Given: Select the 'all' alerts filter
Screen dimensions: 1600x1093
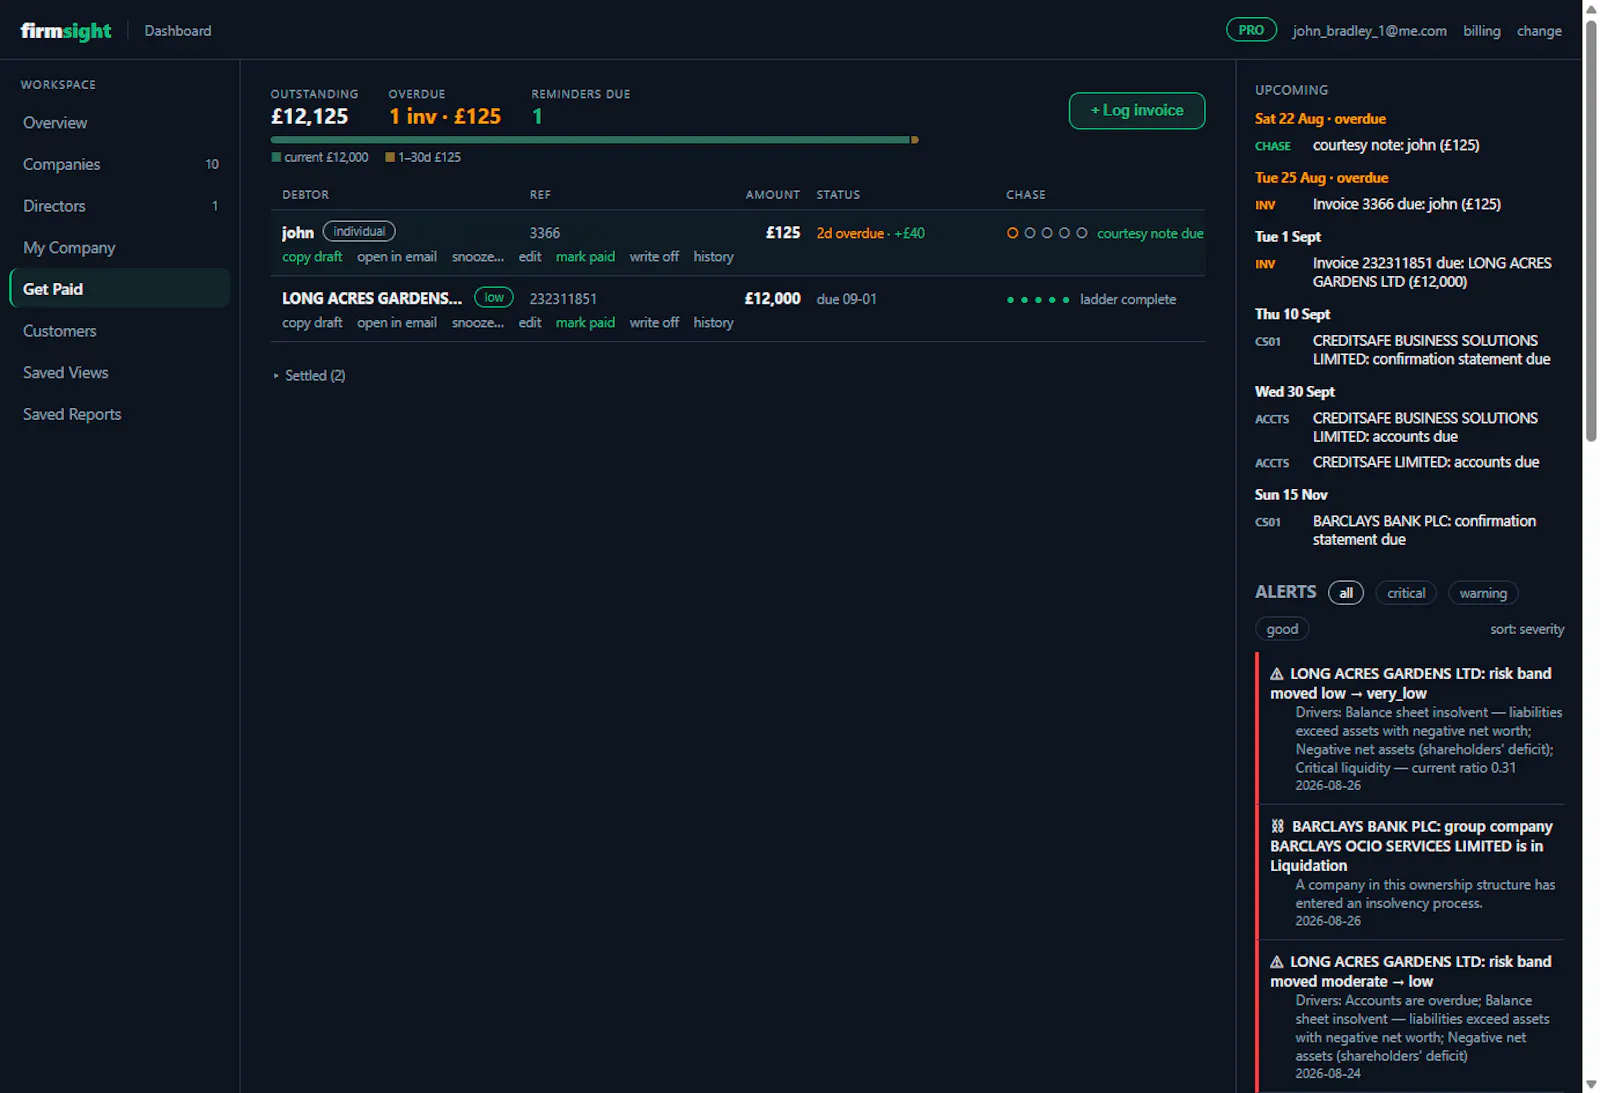Looking at the screenshot, I should pos(1346,593).
